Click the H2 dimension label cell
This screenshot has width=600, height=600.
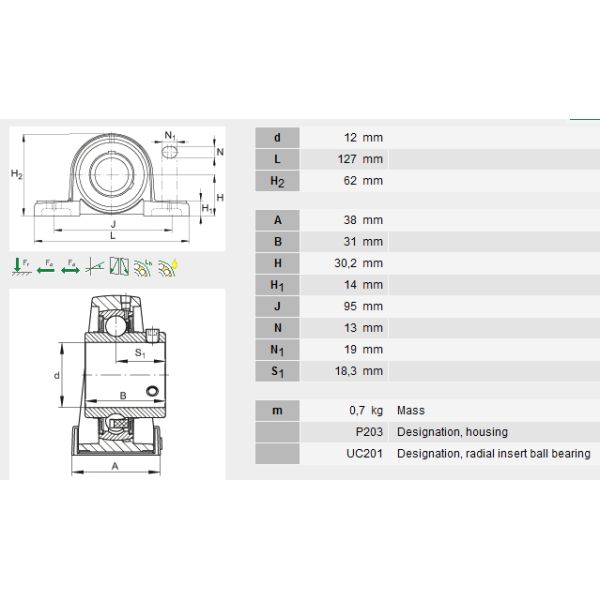[277, 181]
